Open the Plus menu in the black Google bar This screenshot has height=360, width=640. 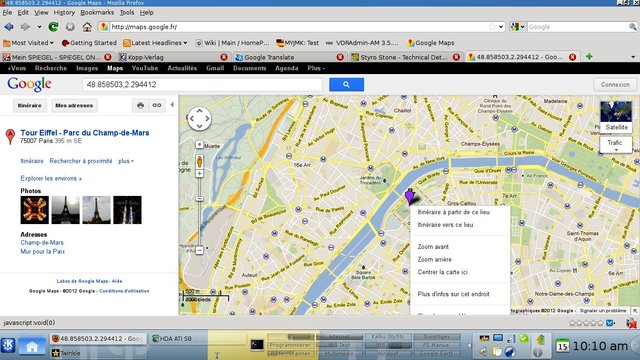(316, 68)
